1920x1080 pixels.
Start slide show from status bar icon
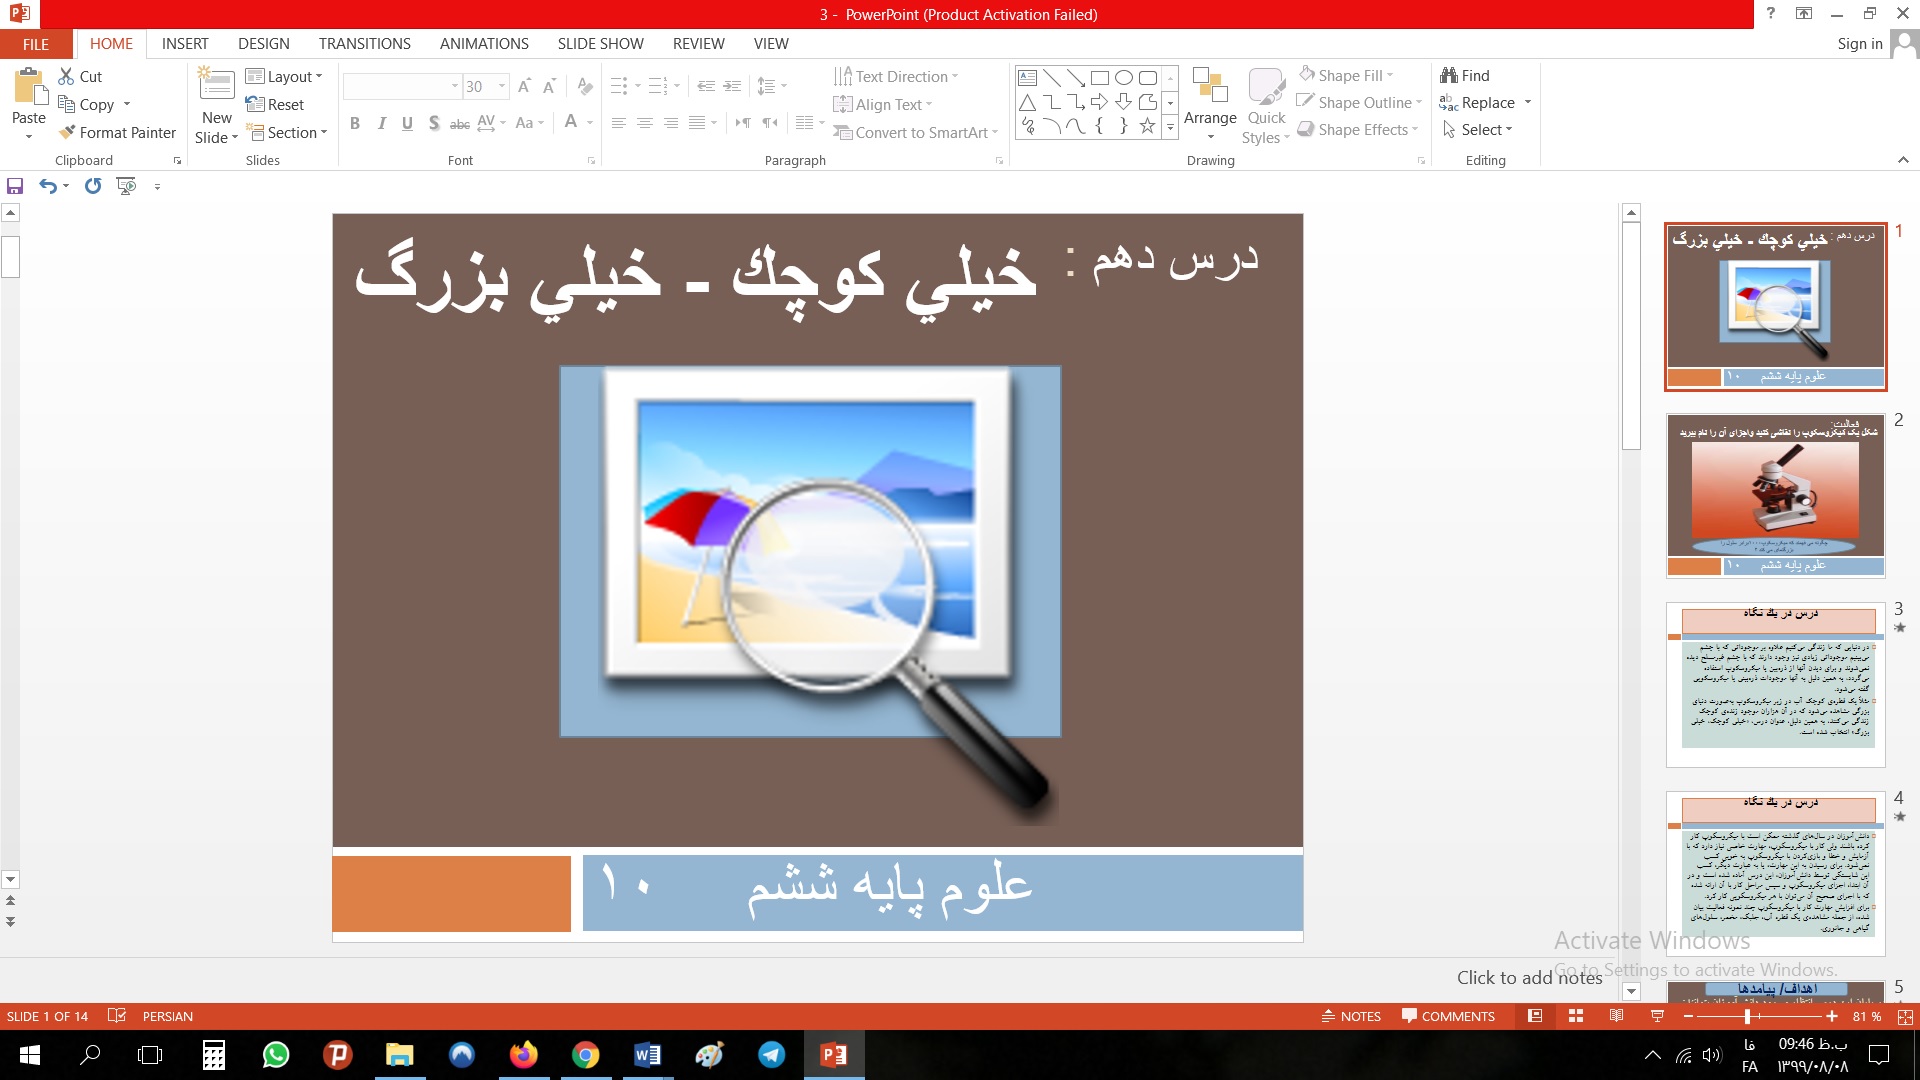point(1657,1016)
